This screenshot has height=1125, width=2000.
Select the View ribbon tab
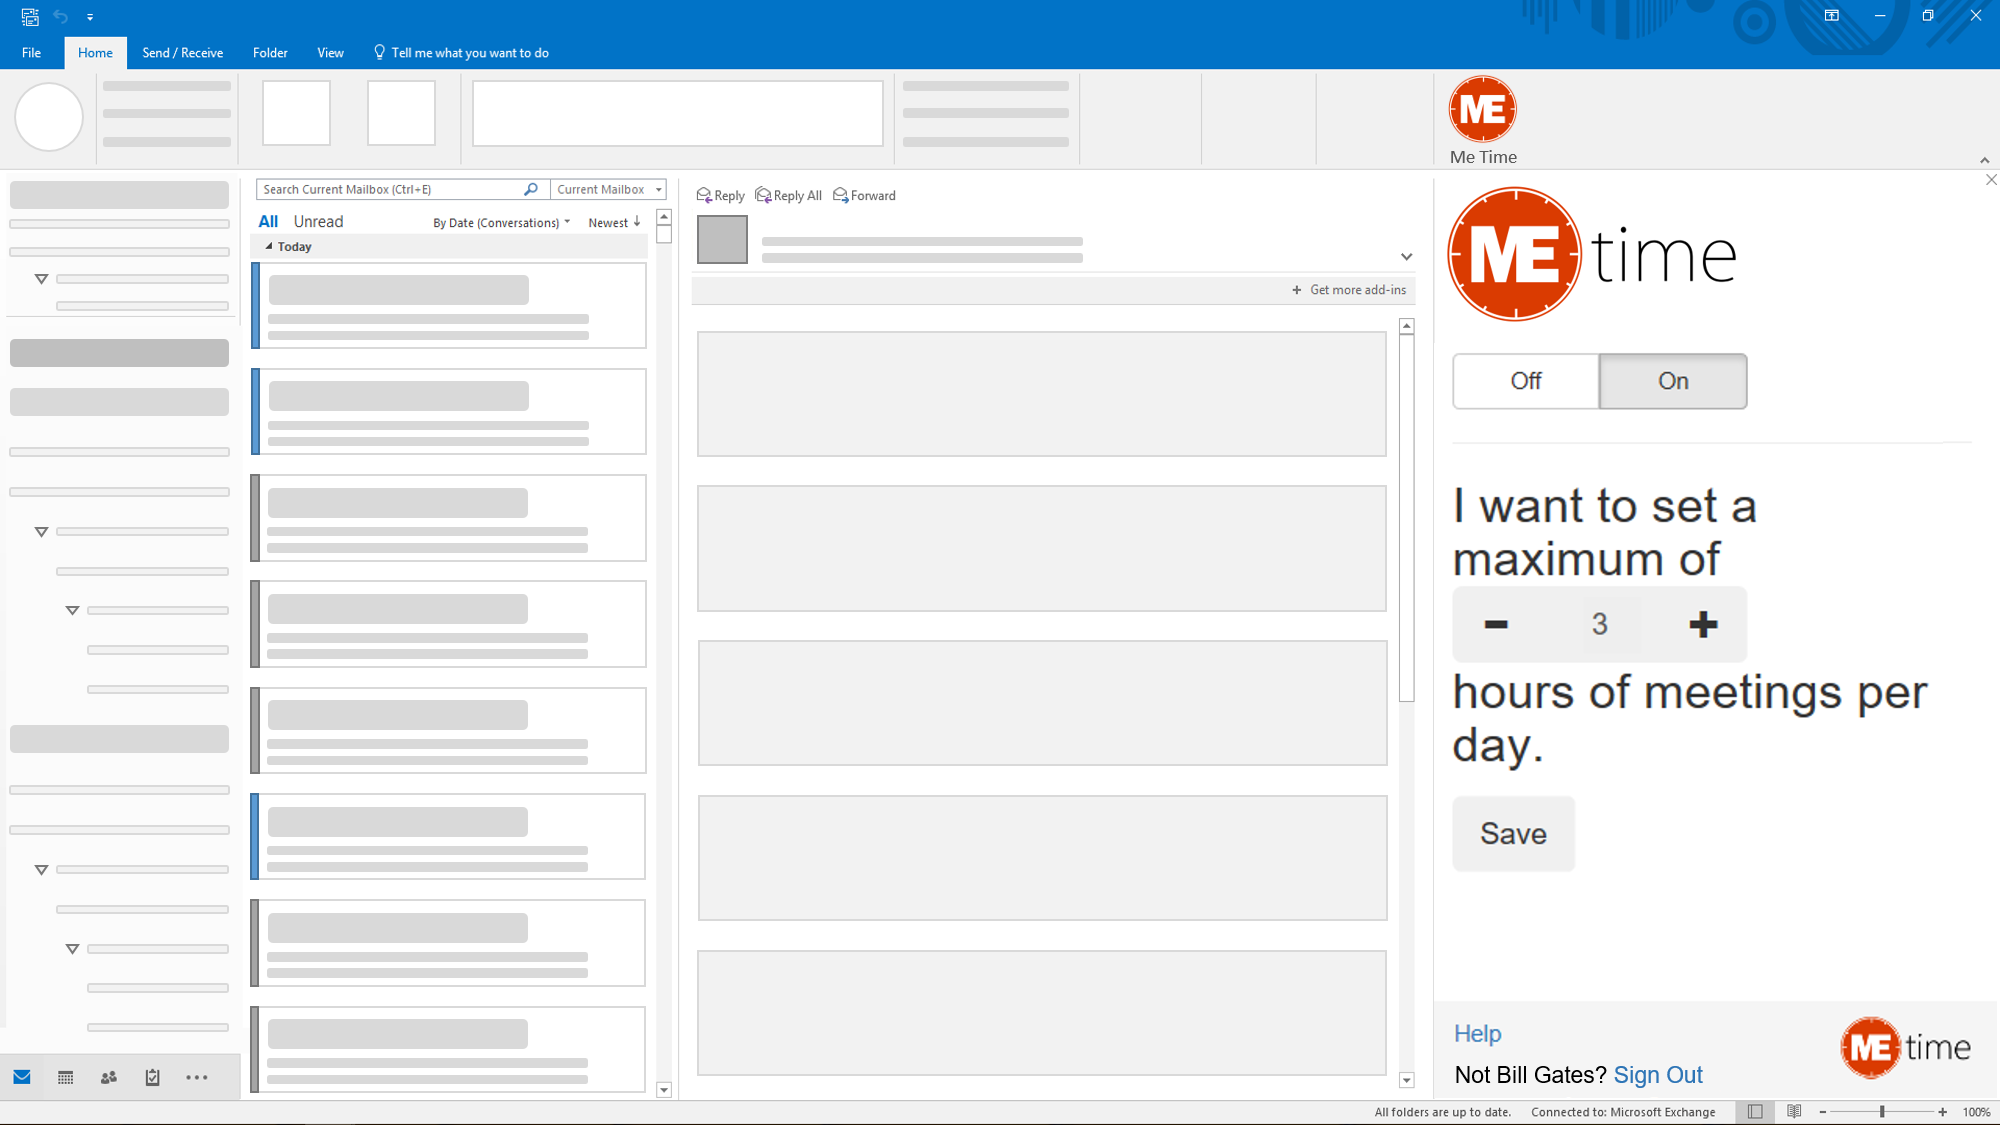pyautogui.click(x=330, y=53)
